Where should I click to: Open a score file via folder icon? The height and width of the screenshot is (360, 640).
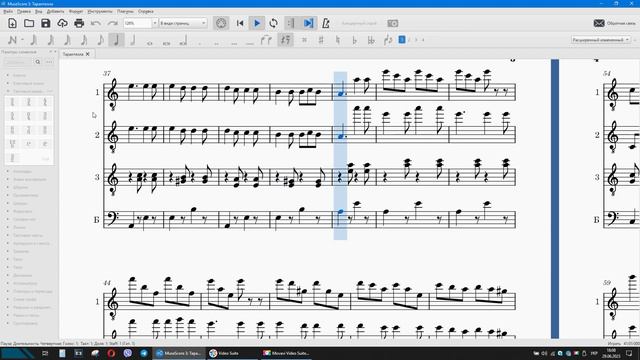point(29,23)
